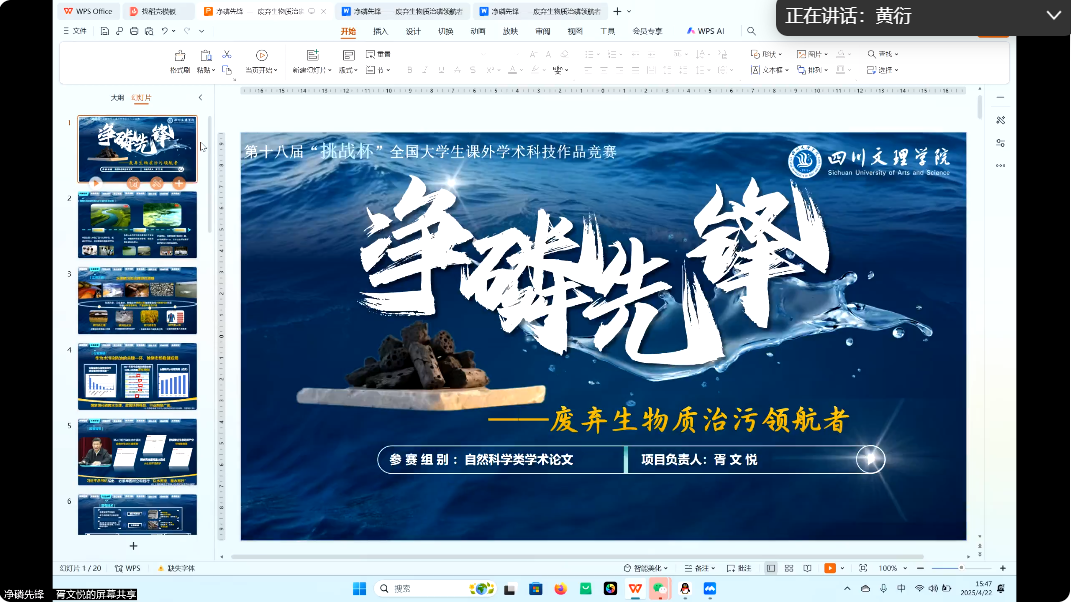Collapse the slide panel with chevron arrow
The width and height of the screenshot is (1071, 603).
(200, 98)
